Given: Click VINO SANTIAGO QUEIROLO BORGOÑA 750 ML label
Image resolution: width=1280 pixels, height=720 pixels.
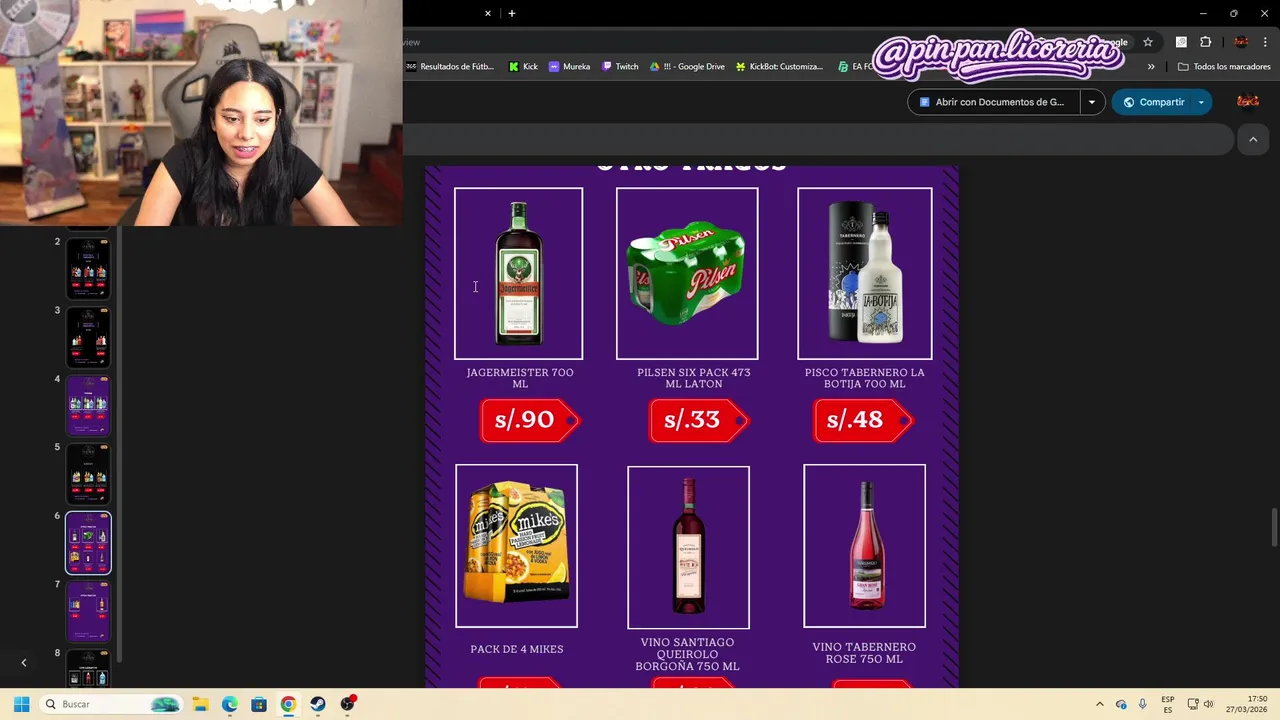Looking at the screenshot, I should pyautogui.click(x=688, y=654).
